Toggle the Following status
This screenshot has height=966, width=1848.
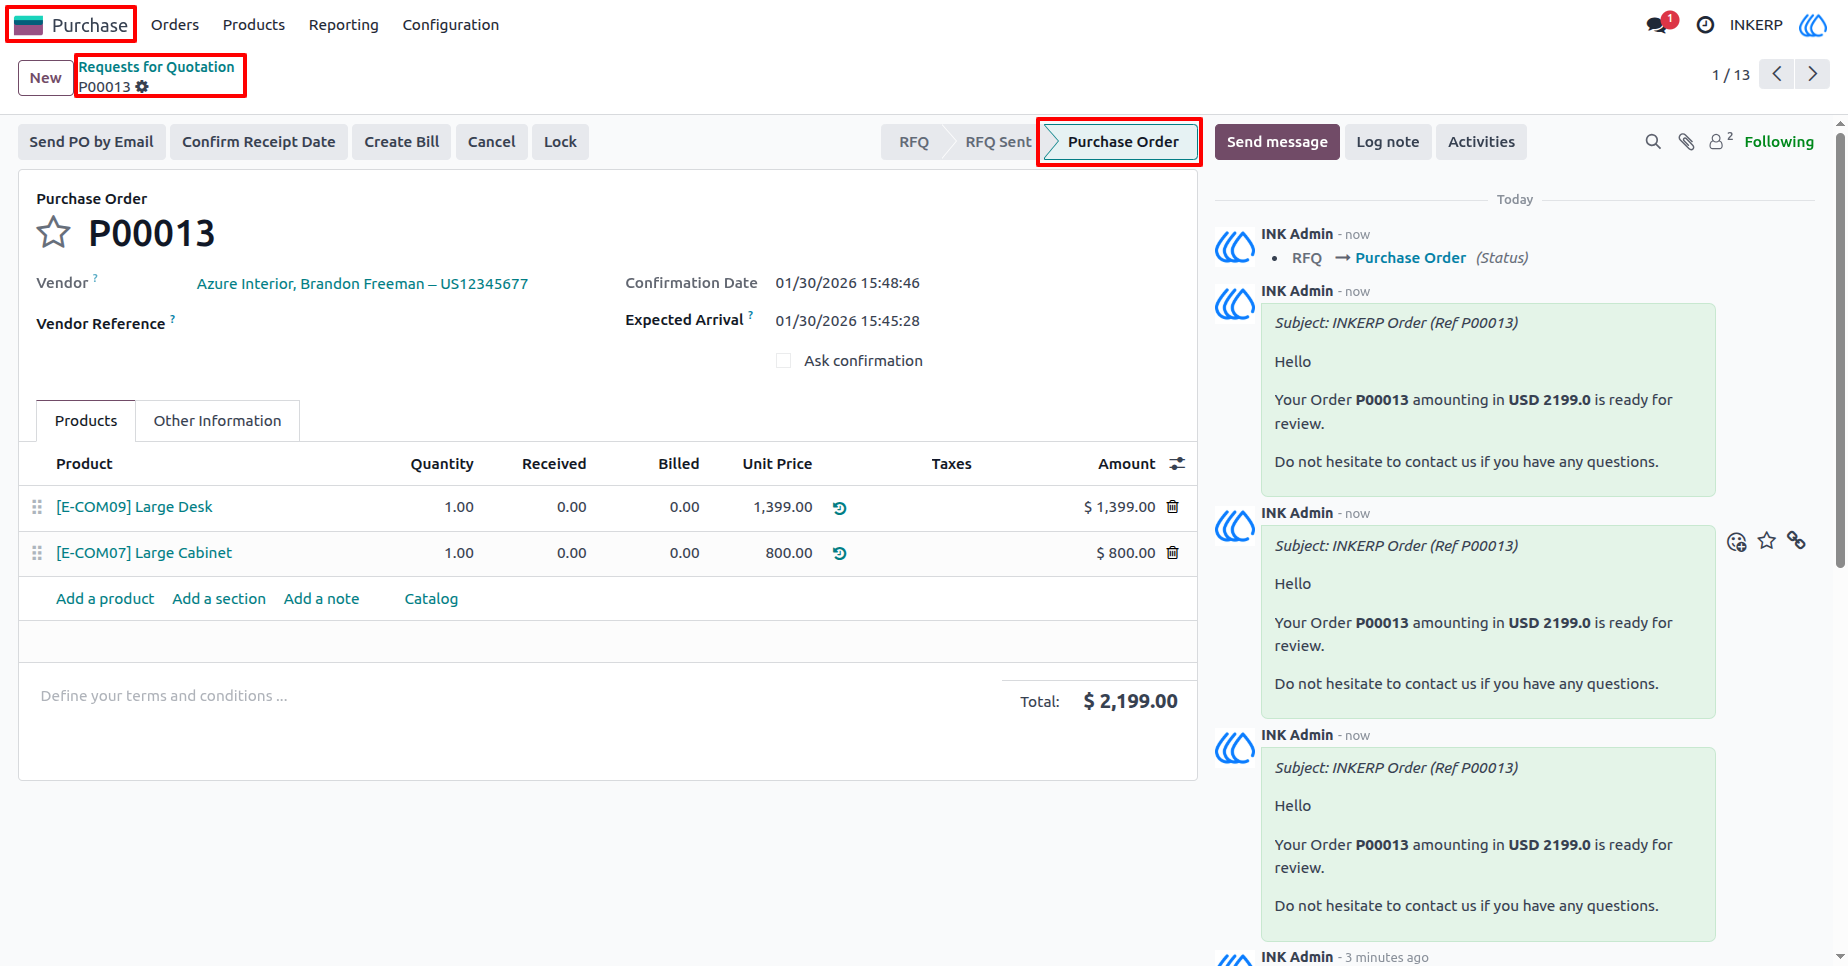pos(1779,142)
